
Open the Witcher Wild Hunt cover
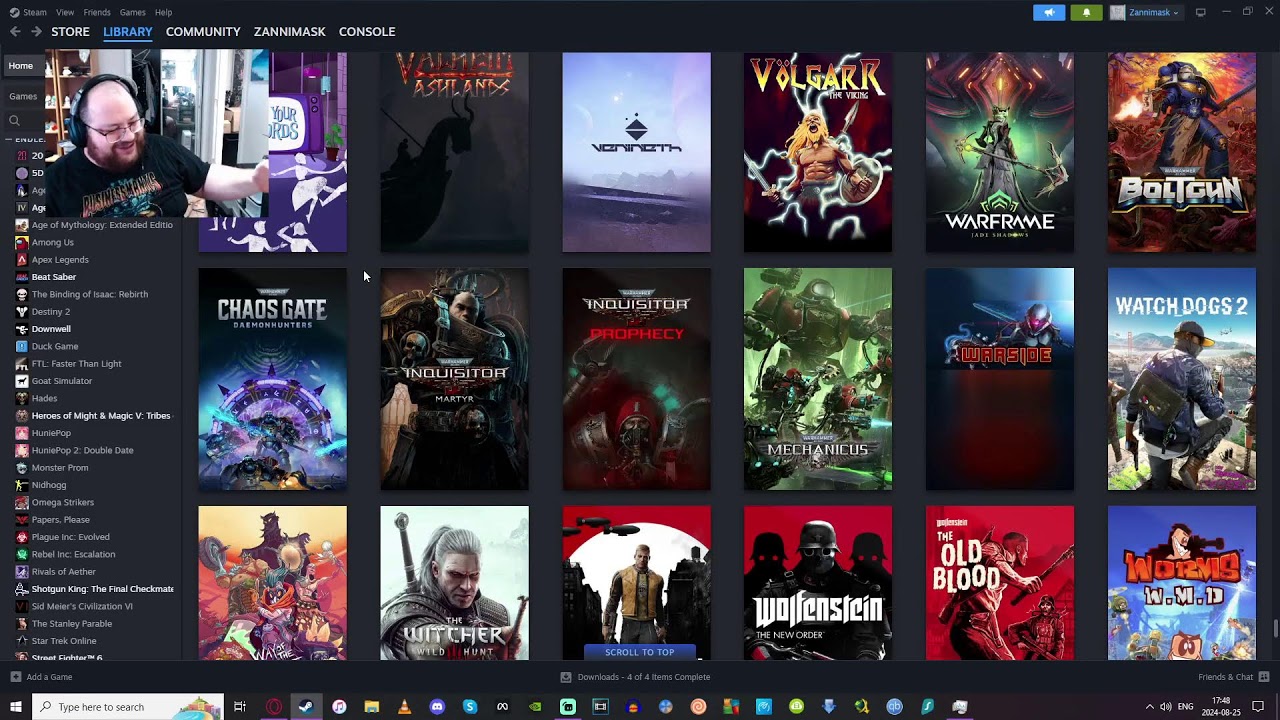tap(455, 583)
